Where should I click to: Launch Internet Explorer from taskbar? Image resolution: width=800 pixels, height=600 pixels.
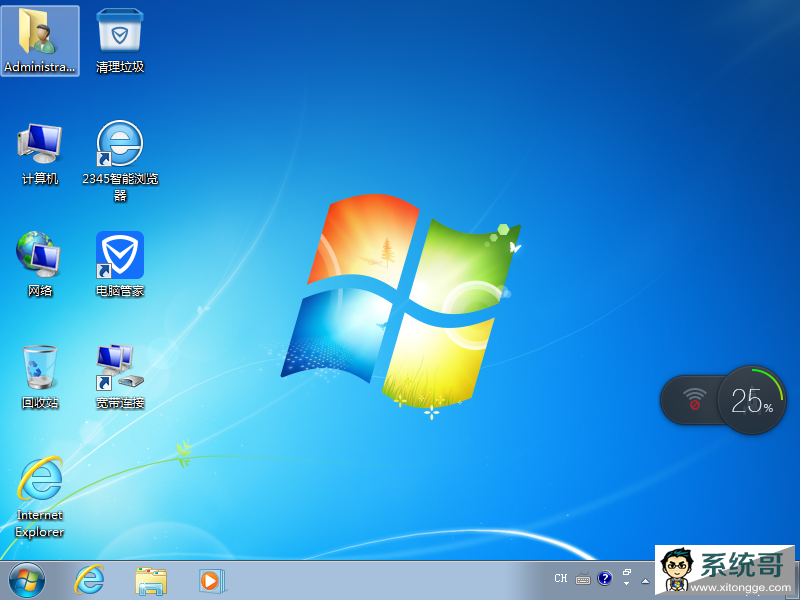(90, 580)
